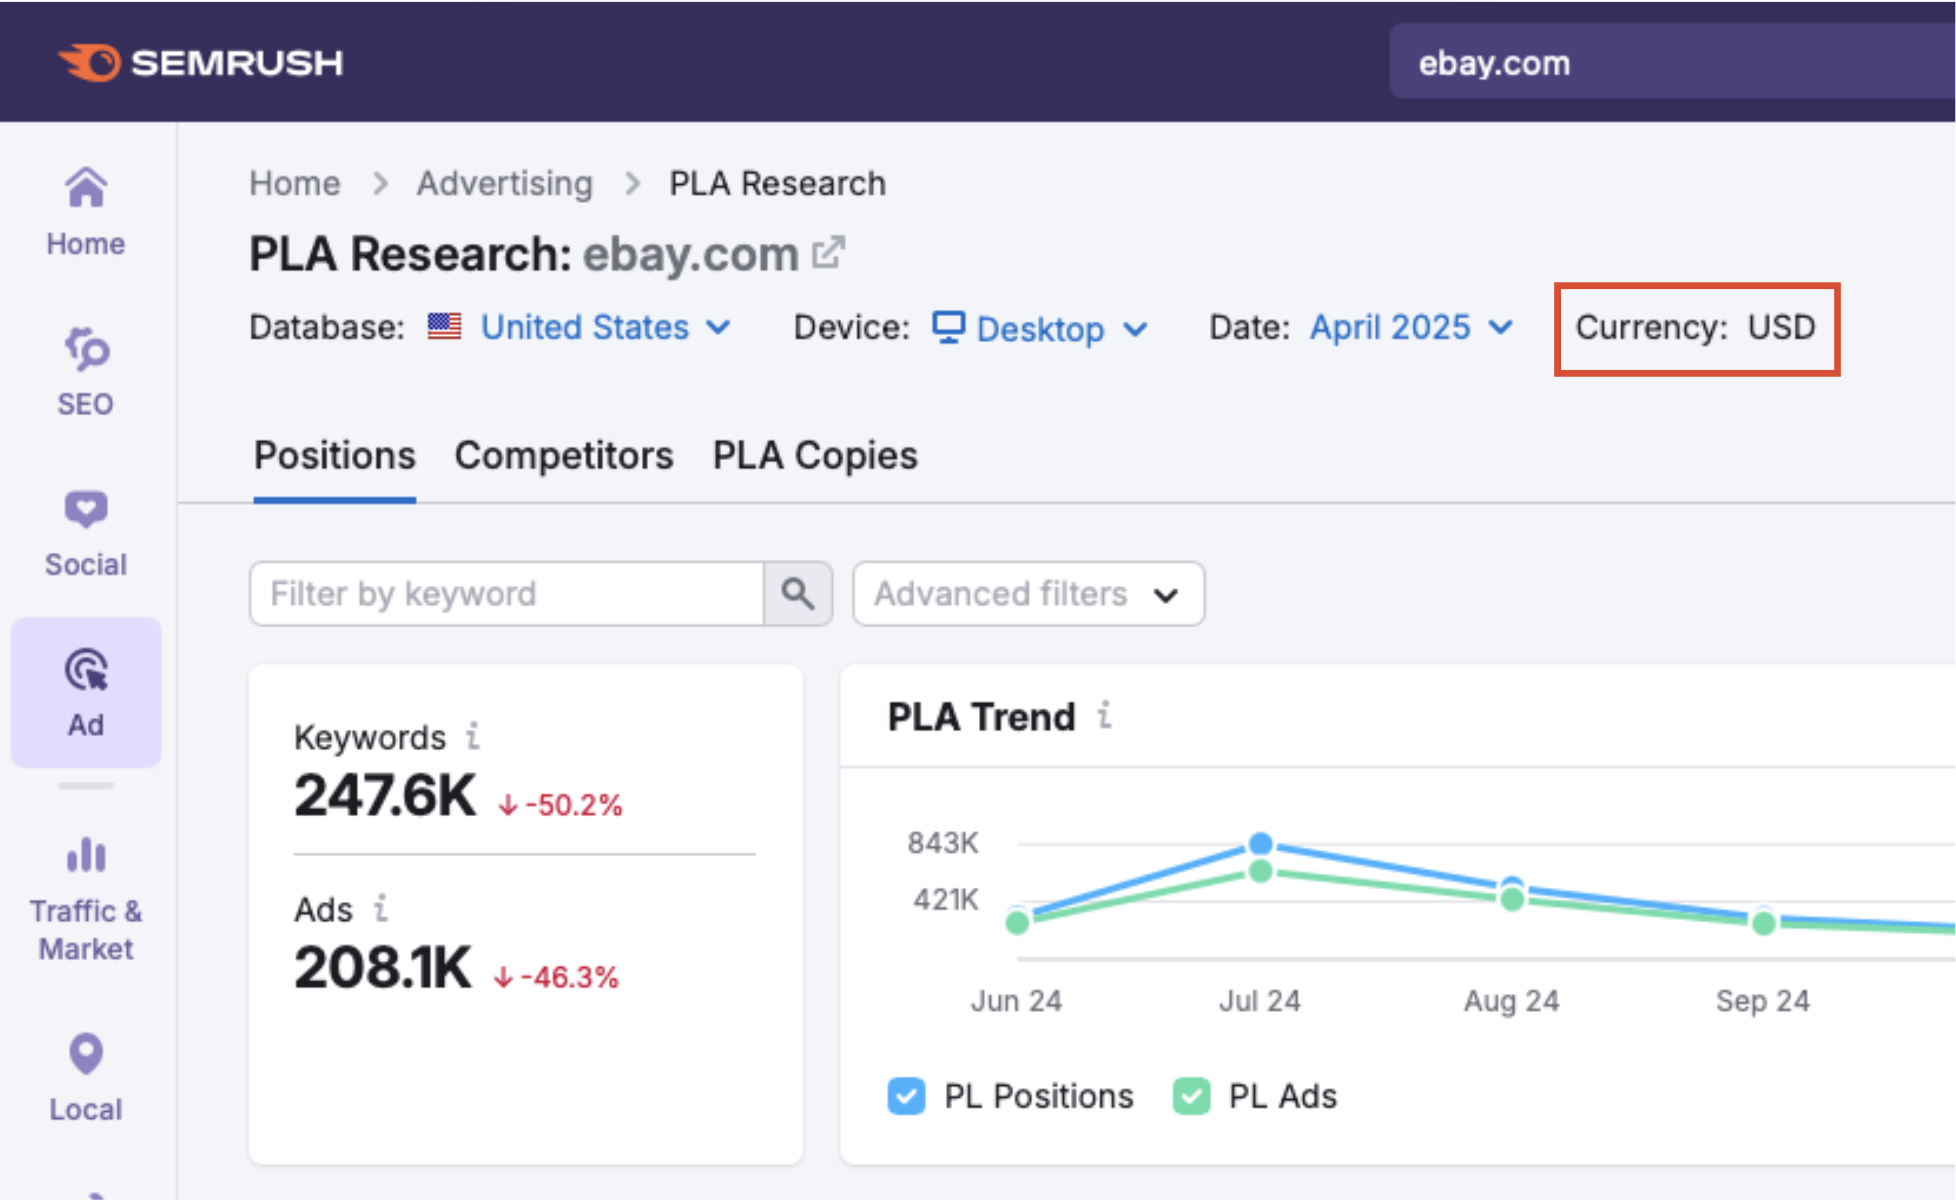
Task: Uncheck the PL Positions checkbox
Action: pyautogui.click(x=906, y=1096)
